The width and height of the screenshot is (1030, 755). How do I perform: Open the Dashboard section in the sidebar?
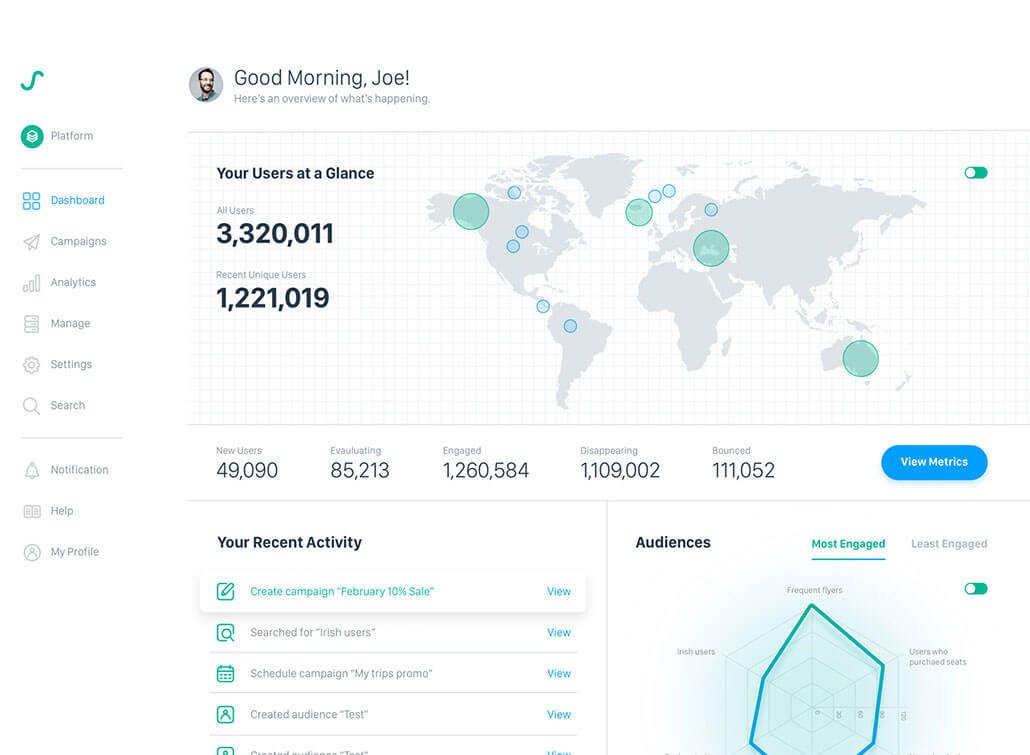pos(77,200)
